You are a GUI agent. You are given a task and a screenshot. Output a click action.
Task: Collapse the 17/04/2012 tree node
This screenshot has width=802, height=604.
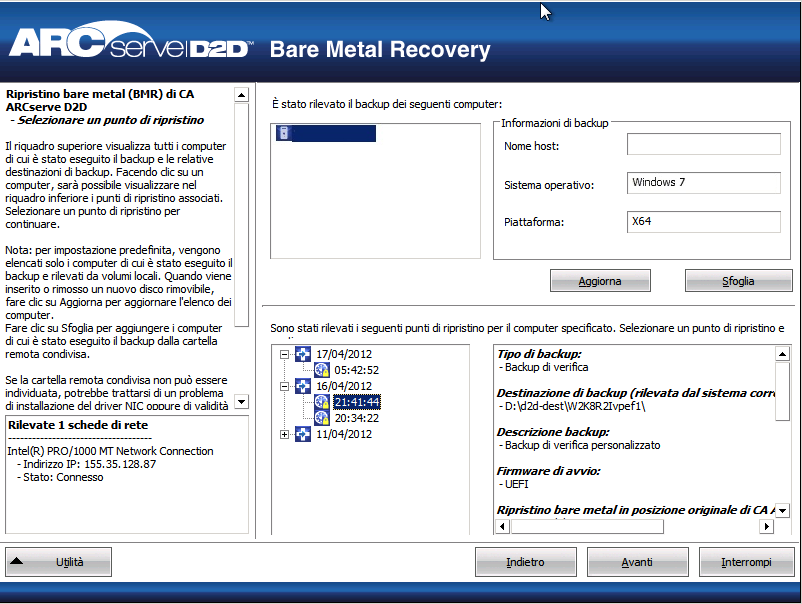(x=285, y=354)
